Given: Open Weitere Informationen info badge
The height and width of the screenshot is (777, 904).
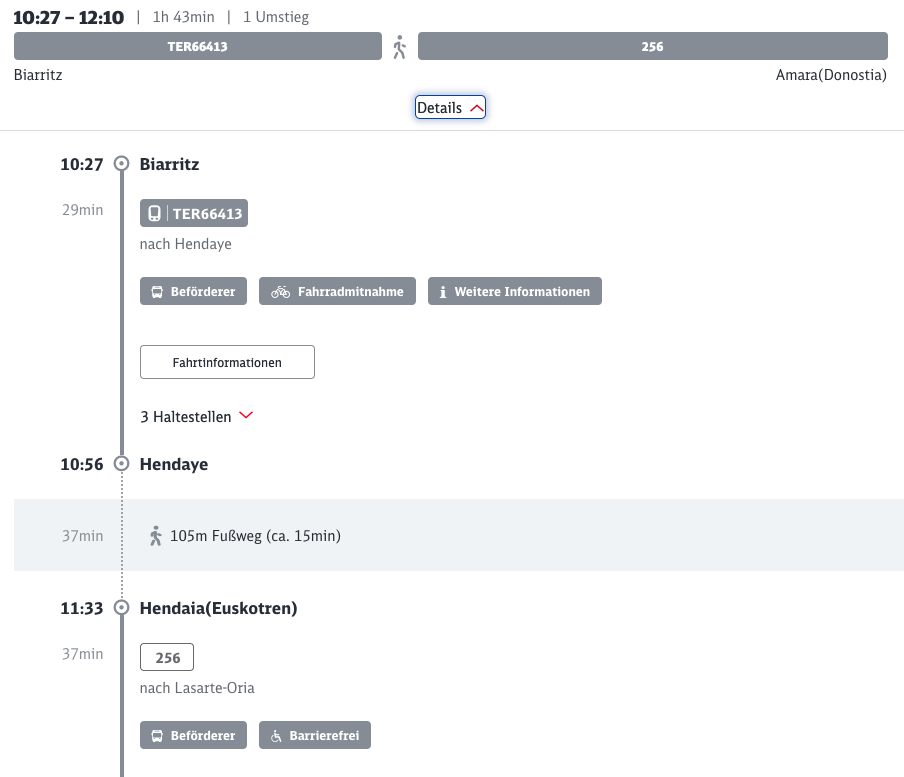Looking at the screenshot, I should [514, 292].
